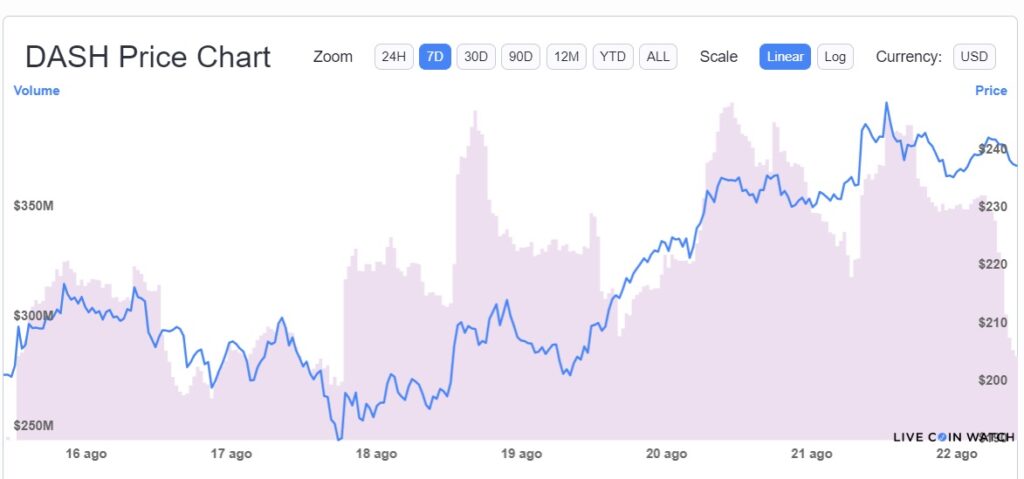Switch chart to Log scale
The width and height of the screenshot is (1024, 479).
[x=835, y=57]
